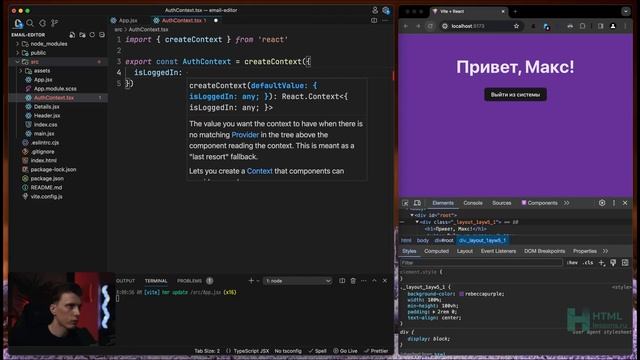Screen dimensions: 640x360
Task: Open VS Code accounts icon in title bar
Action: pos(375,11)
